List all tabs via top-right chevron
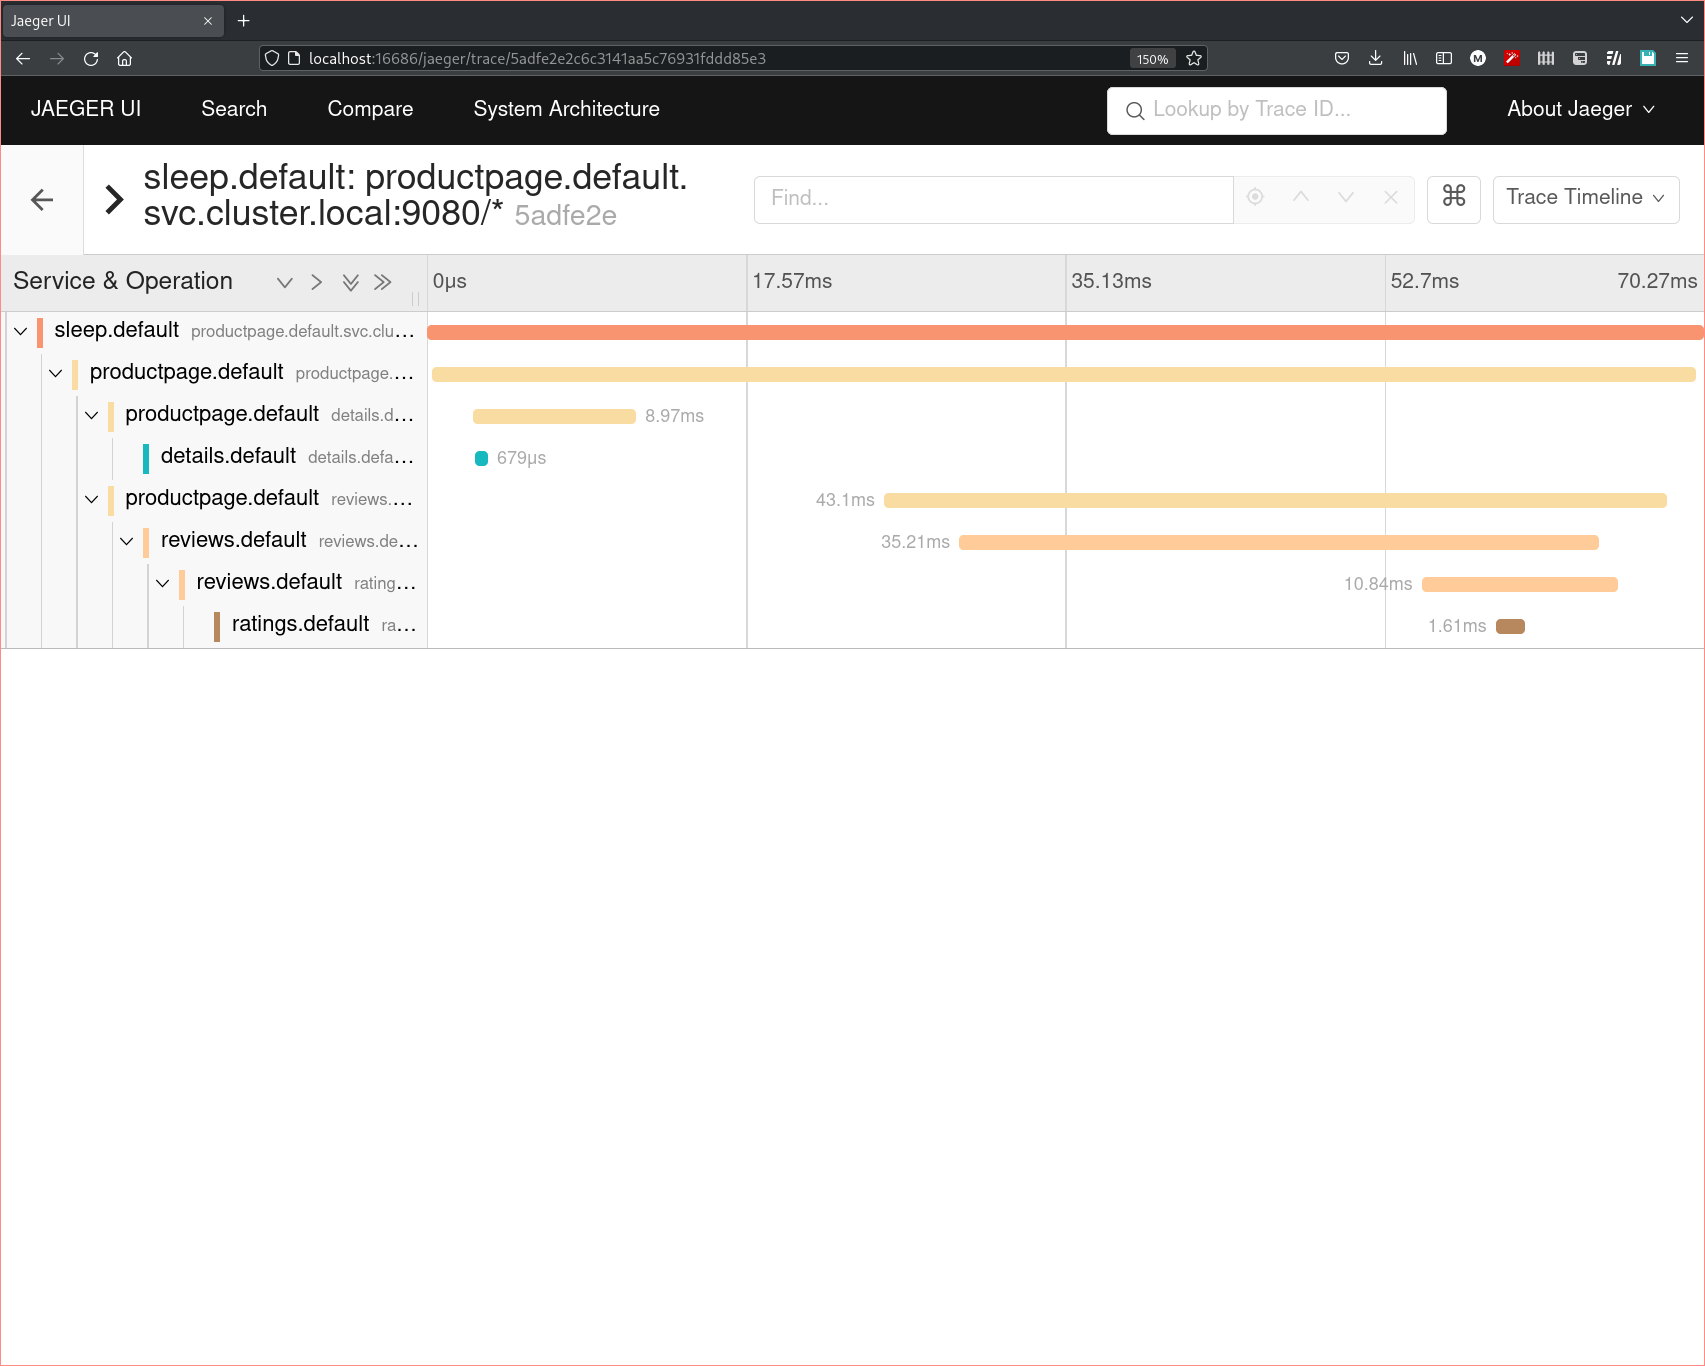1705x1366 pixels. pos(1686,21)
